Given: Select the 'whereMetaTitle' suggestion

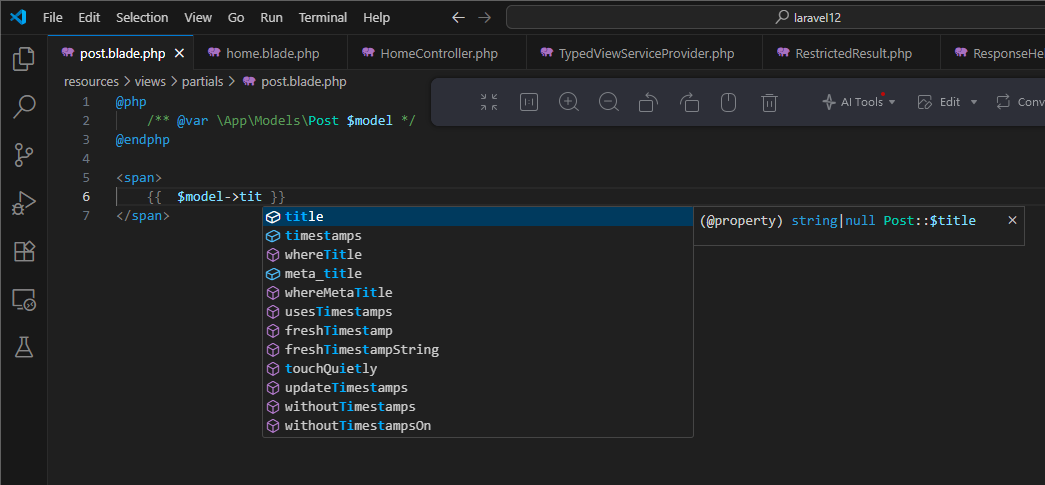Looking at the screenshot, I should pyautogui.click(x=477, y=292).
